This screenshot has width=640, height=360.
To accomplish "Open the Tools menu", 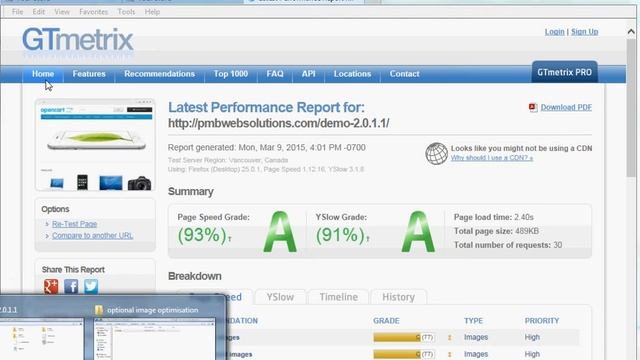I will pyautogui.click(x=126, y=12).
